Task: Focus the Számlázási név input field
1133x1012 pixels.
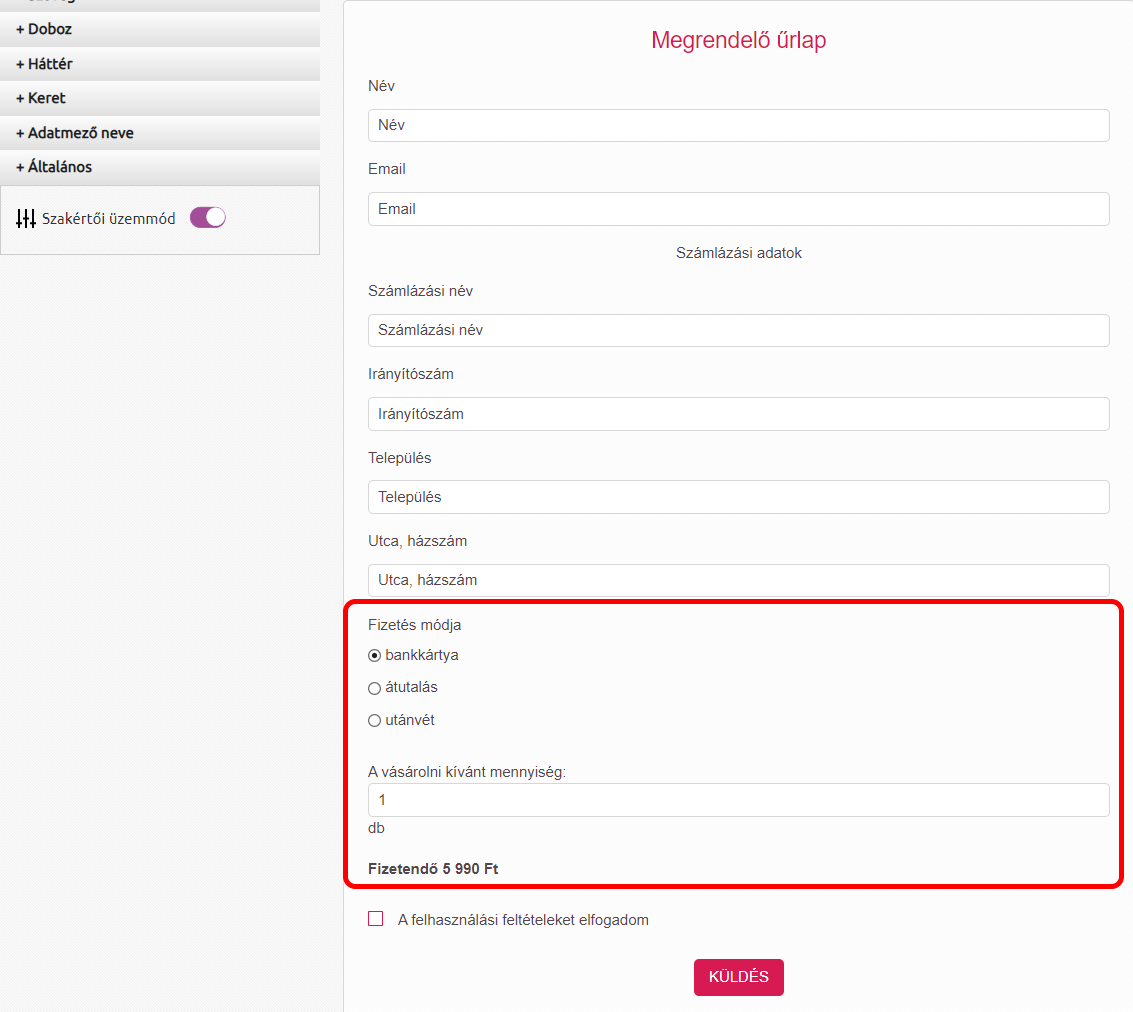Action: 738,330
